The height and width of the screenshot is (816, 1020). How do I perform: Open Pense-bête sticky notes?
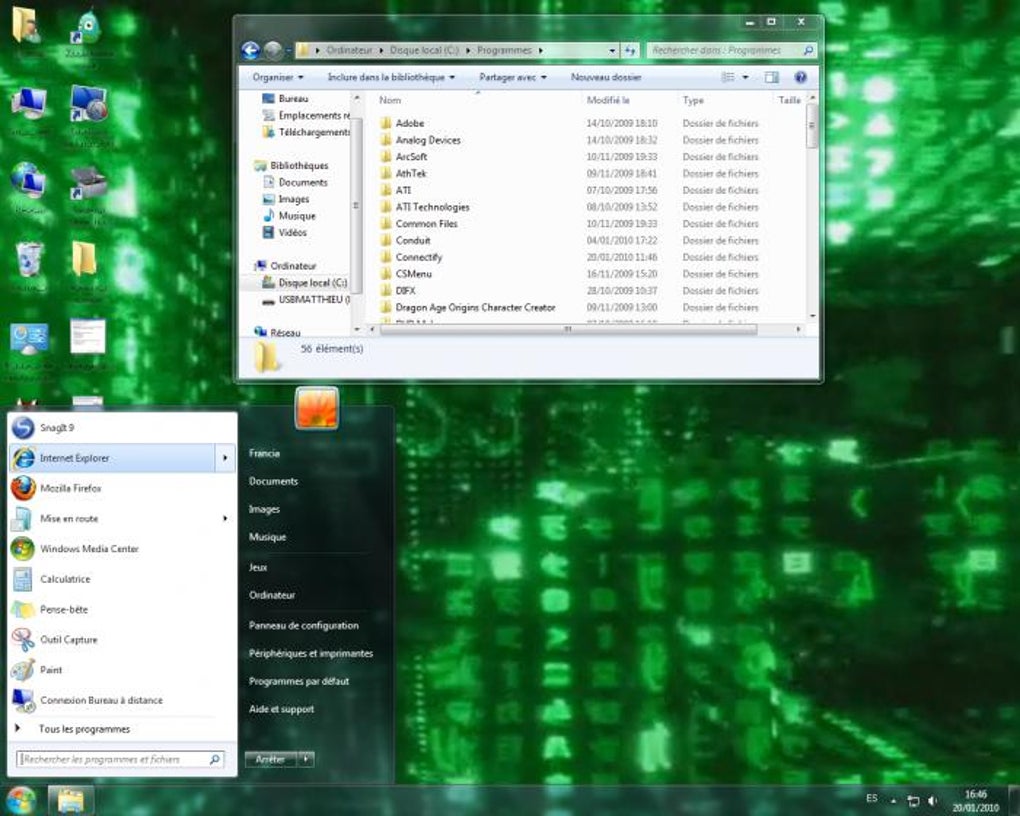click(122, 610)
